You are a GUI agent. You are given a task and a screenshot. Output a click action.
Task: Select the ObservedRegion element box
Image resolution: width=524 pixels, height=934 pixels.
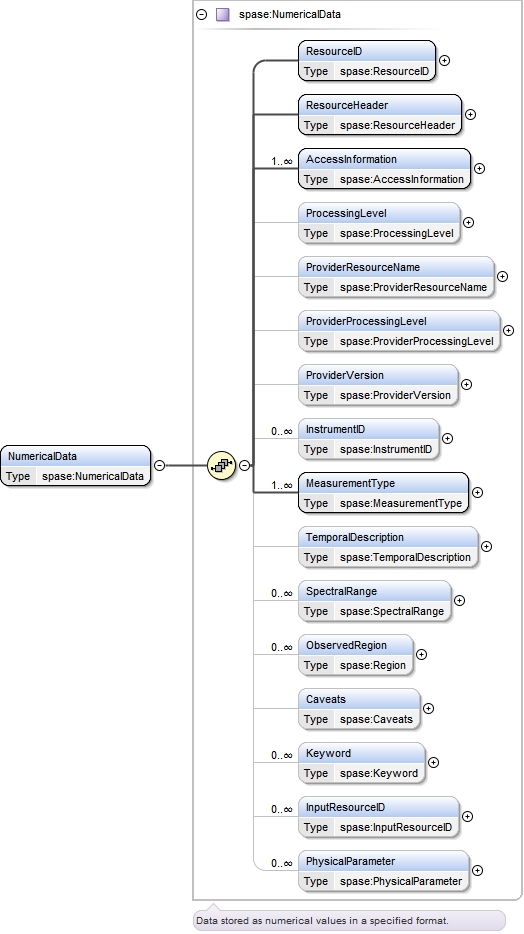[355, 655]
